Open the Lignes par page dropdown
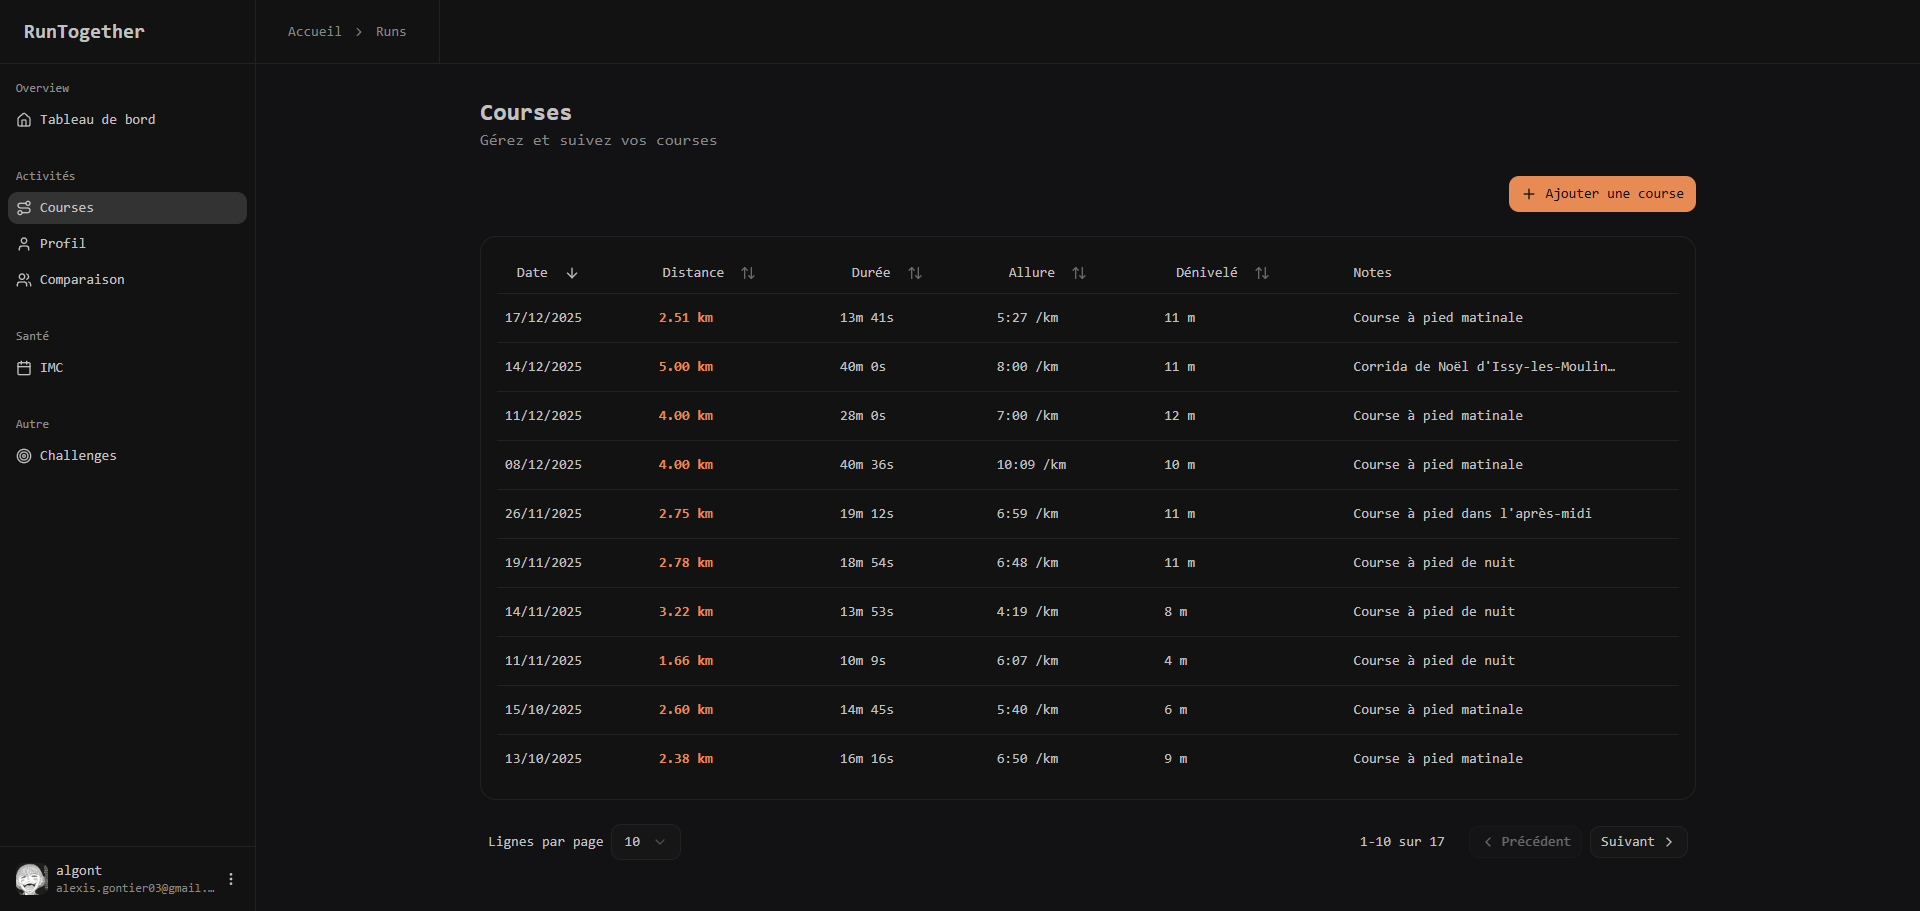The image size is (1920, 911). click(645, 842)
